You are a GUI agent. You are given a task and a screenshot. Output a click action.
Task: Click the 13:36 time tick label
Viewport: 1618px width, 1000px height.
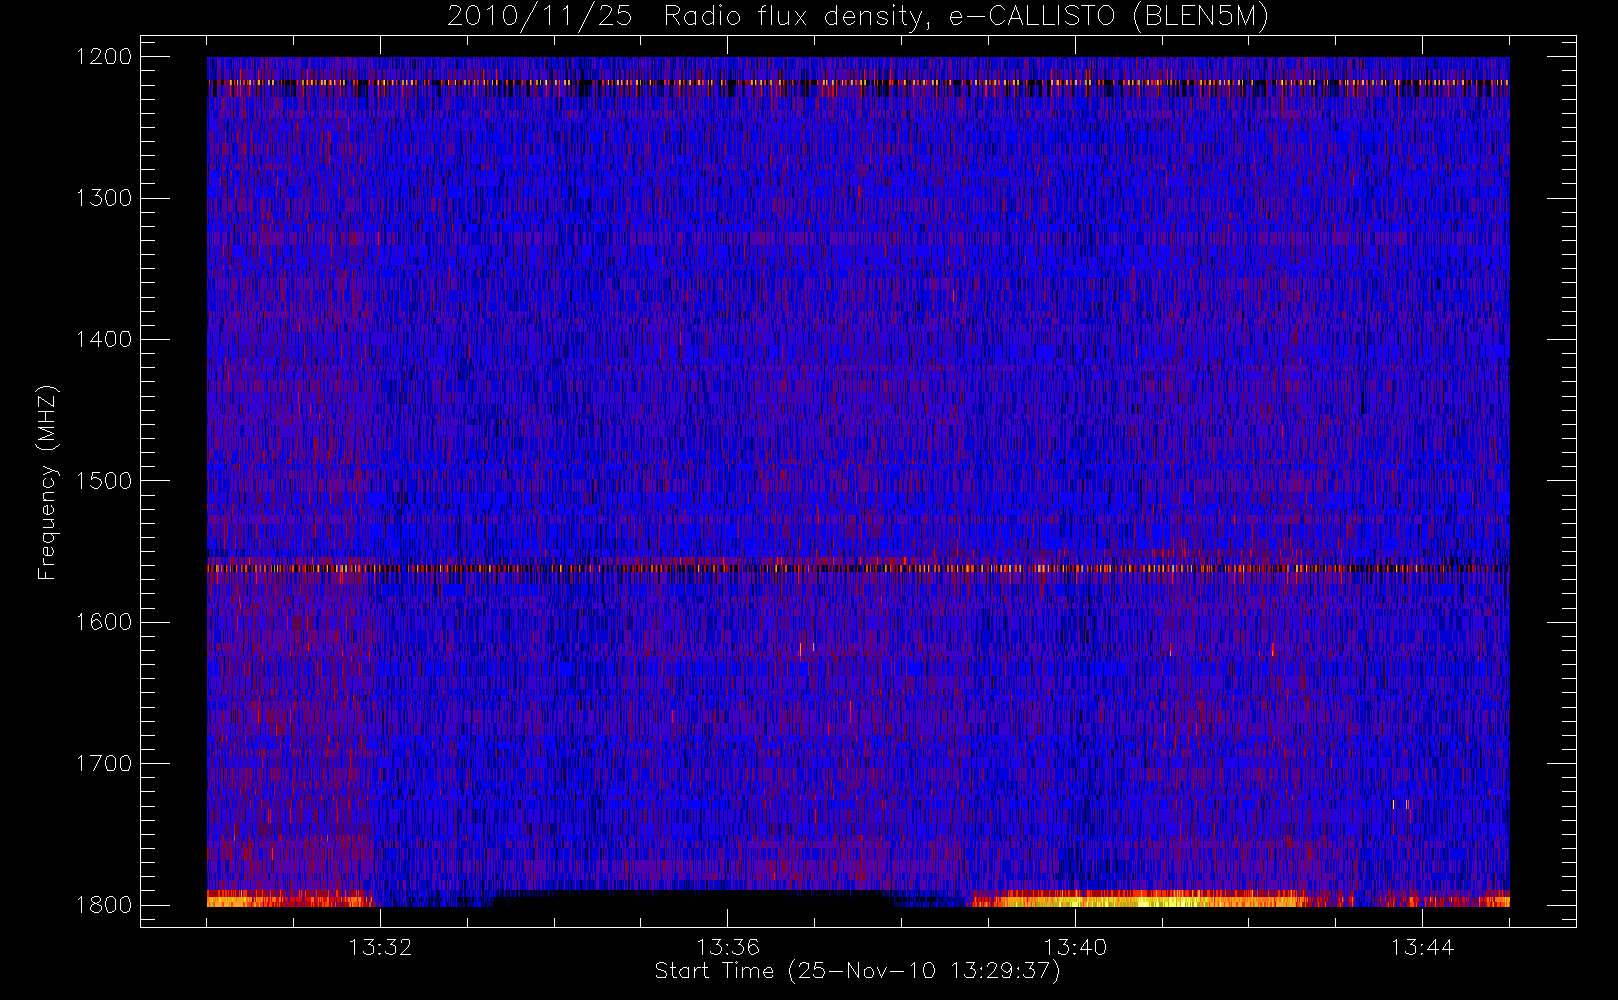point(728,947)
